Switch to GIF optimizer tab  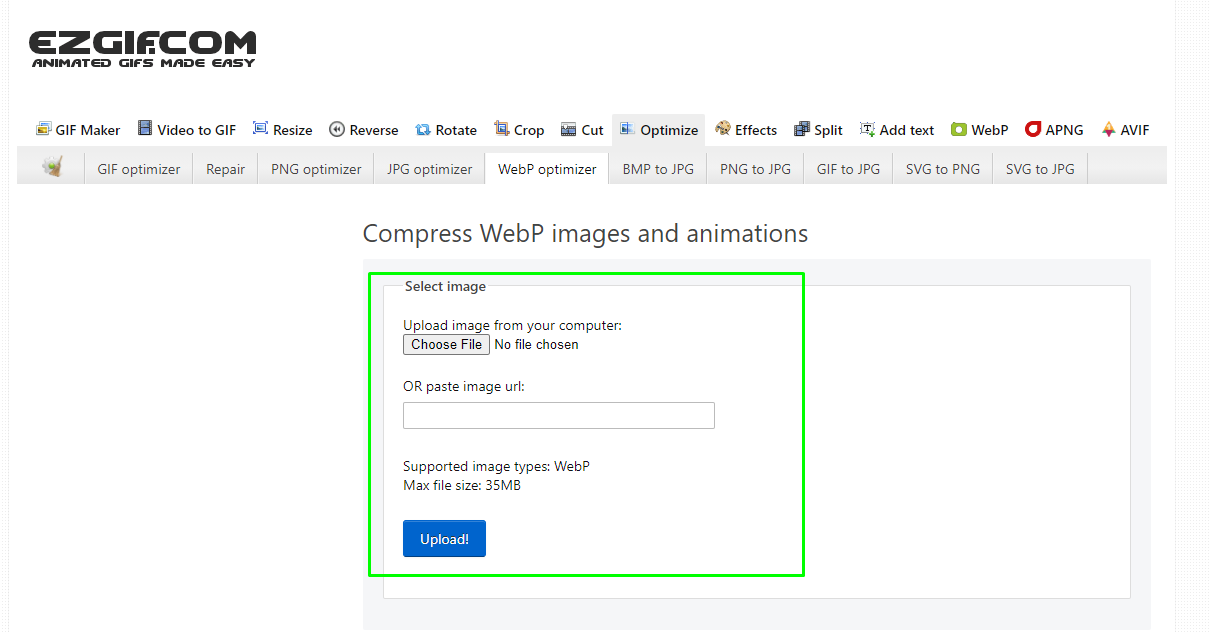click(139, 169)
